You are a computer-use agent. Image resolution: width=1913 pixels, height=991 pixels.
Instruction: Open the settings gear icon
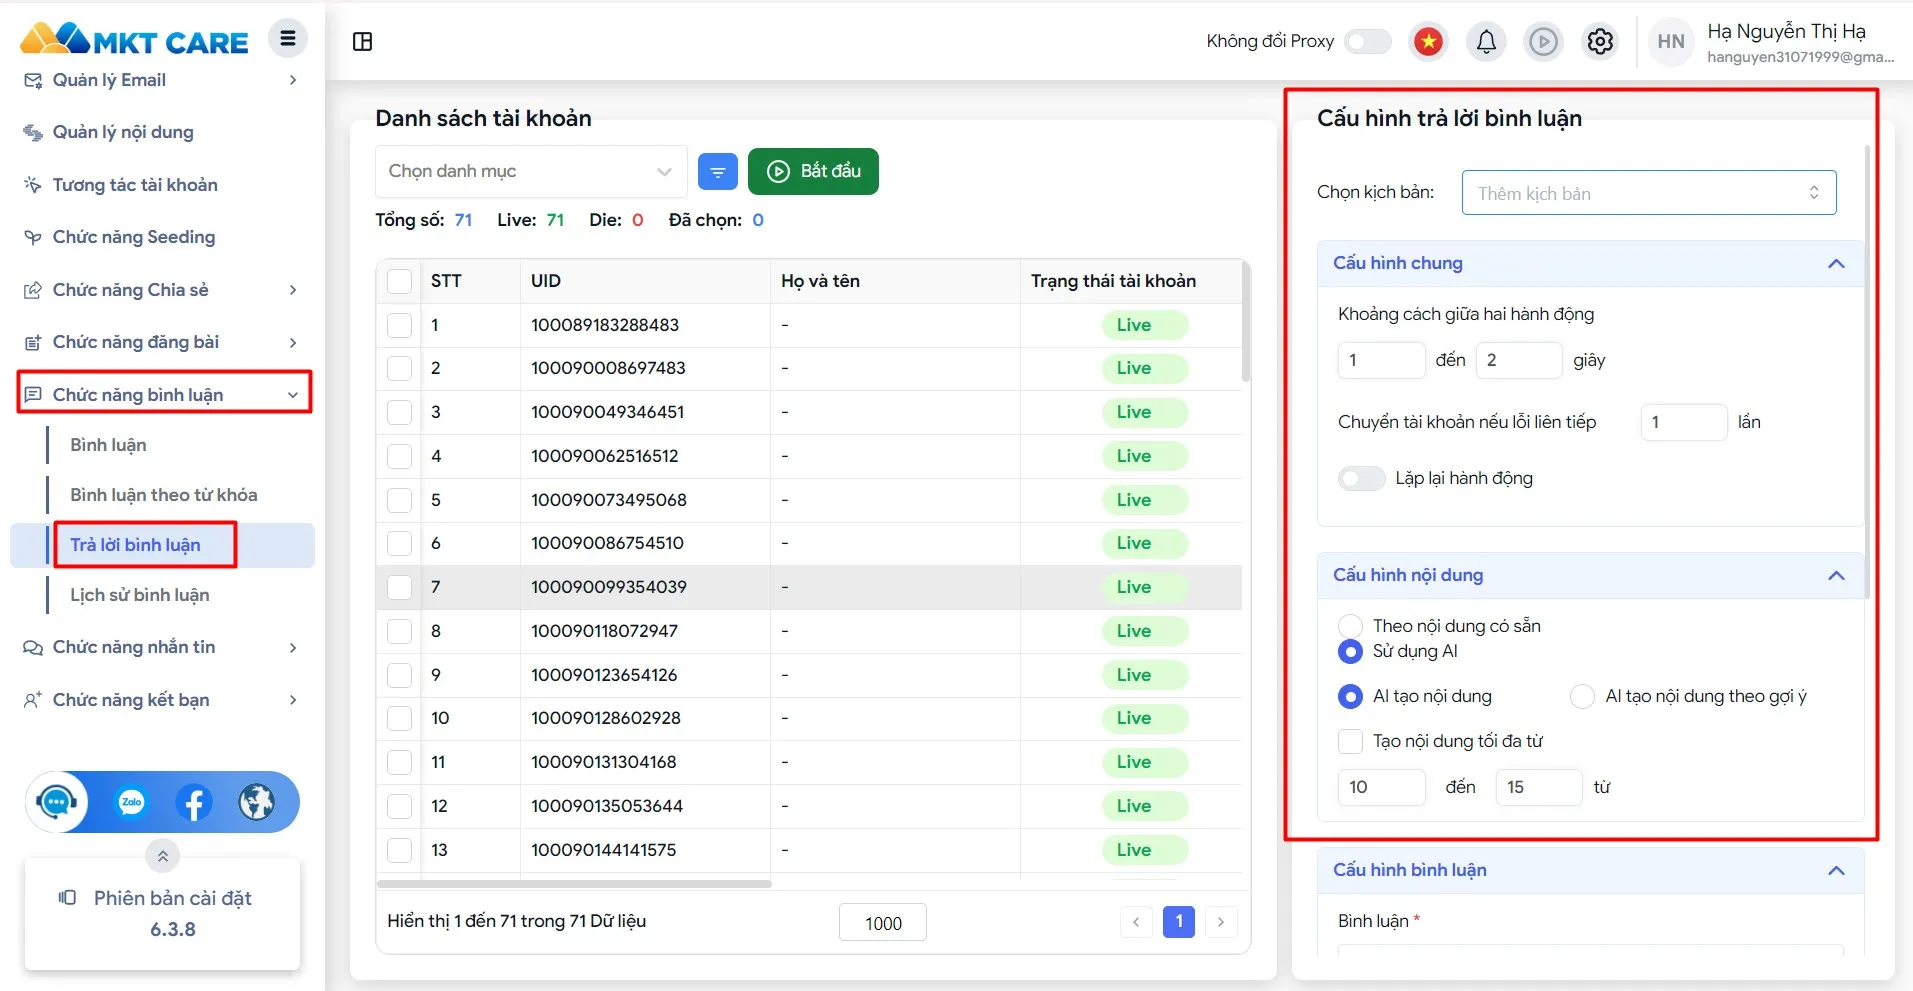click(x=1600, y=41)
